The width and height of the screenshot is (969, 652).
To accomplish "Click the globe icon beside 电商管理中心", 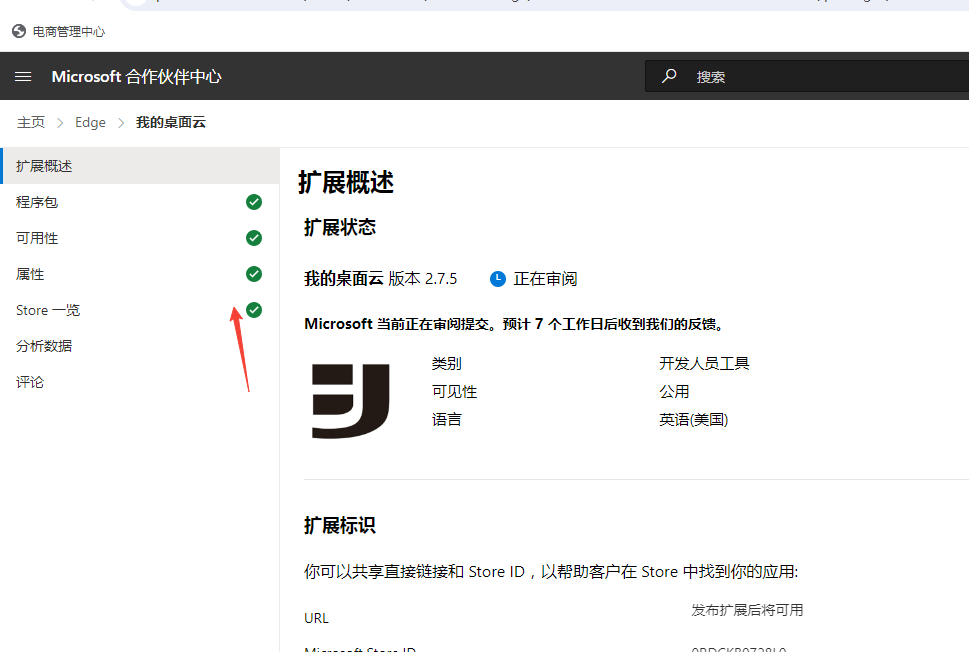I will [19, 31].
